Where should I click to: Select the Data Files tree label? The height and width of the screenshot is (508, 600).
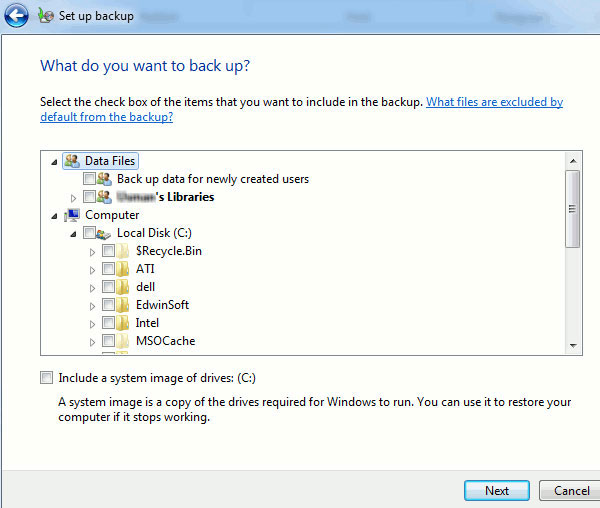coord(110,161)
